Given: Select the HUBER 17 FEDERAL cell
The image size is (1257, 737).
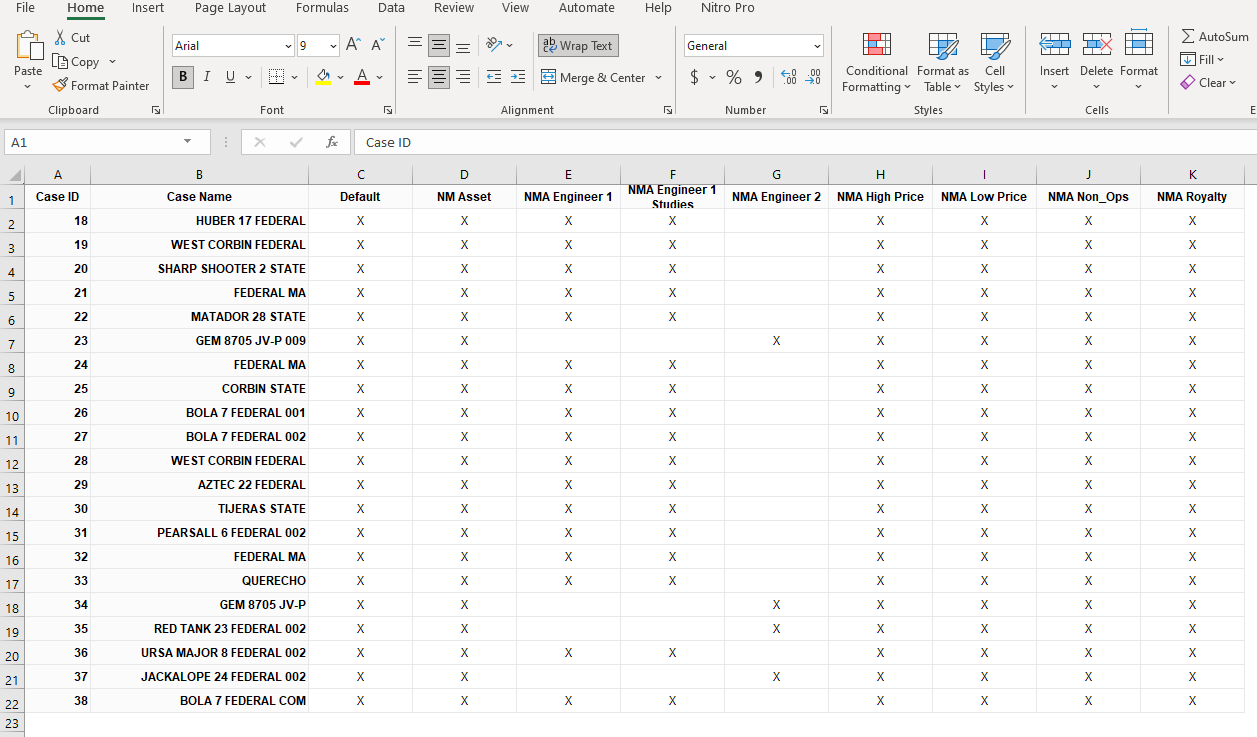Looking at the screenshot, I should point(200,221).
